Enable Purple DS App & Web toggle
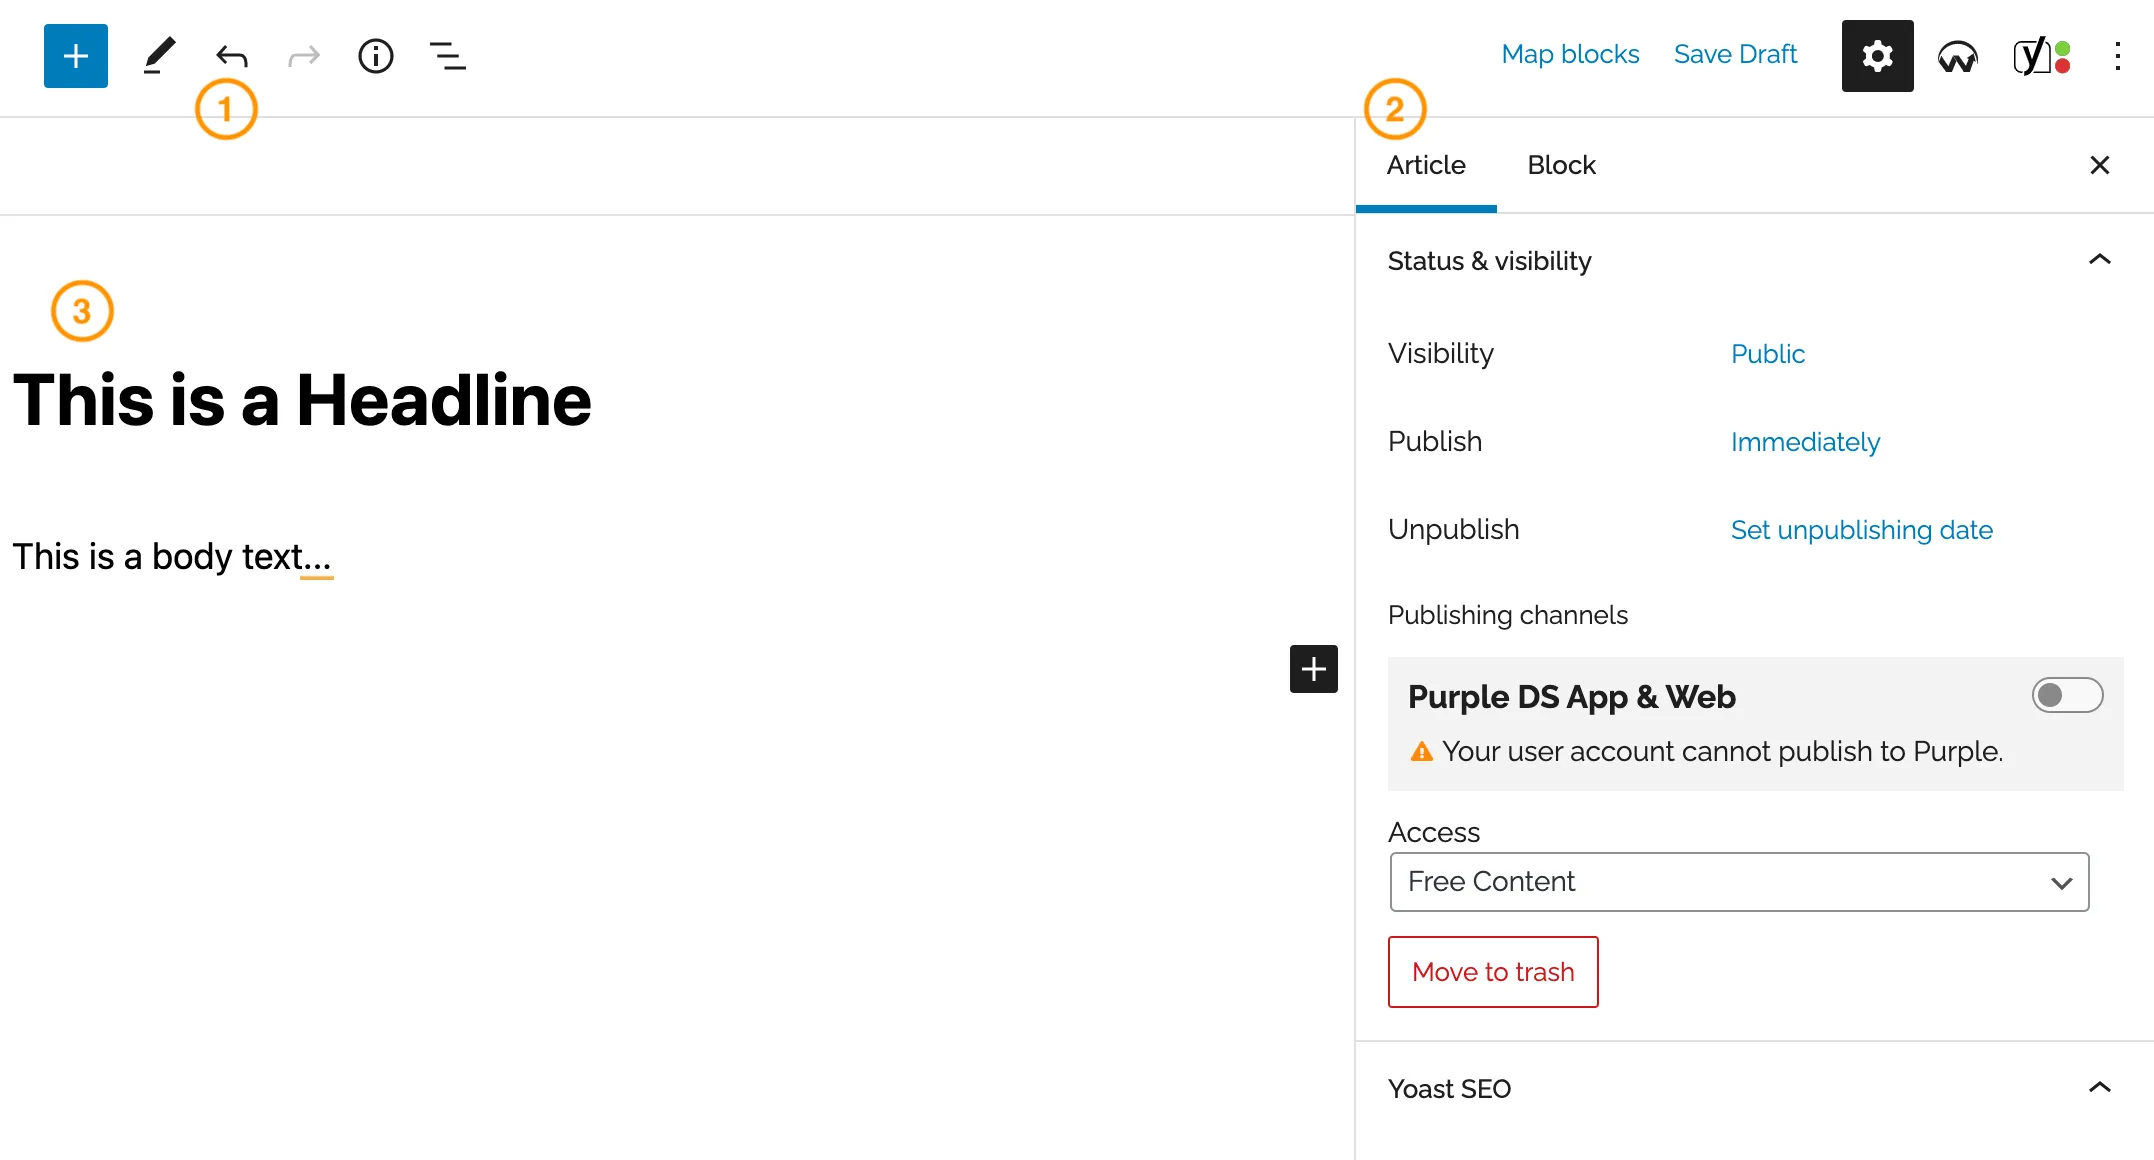This screenshot has height=1160, width=2154. (x=2067, y=695)
